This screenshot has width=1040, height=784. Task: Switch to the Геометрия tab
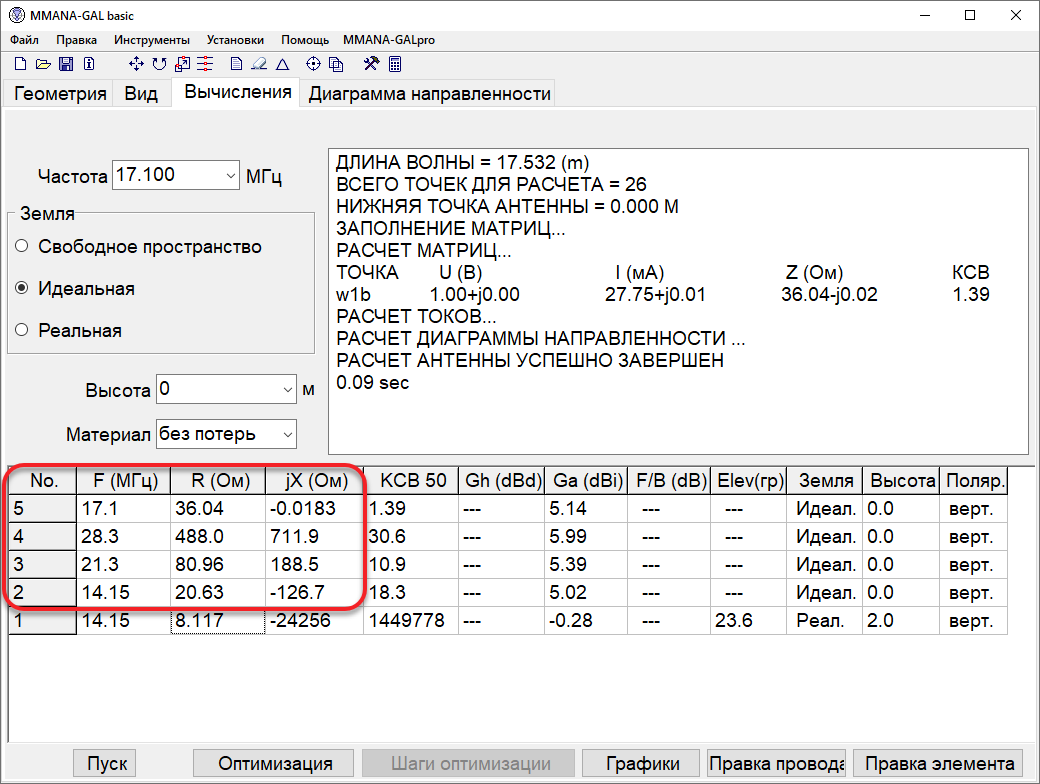pos(60,94)
